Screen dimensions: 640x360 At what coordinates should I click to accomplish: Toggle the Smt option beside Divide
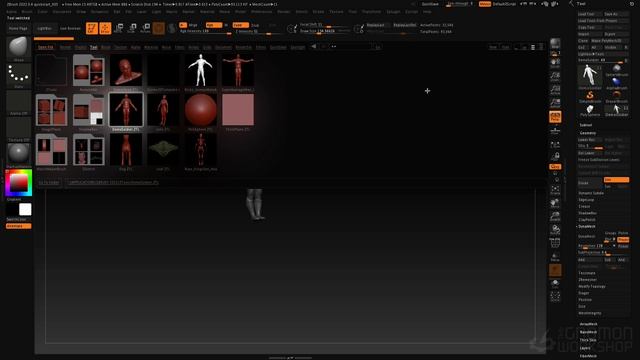(x=616, y=180)
